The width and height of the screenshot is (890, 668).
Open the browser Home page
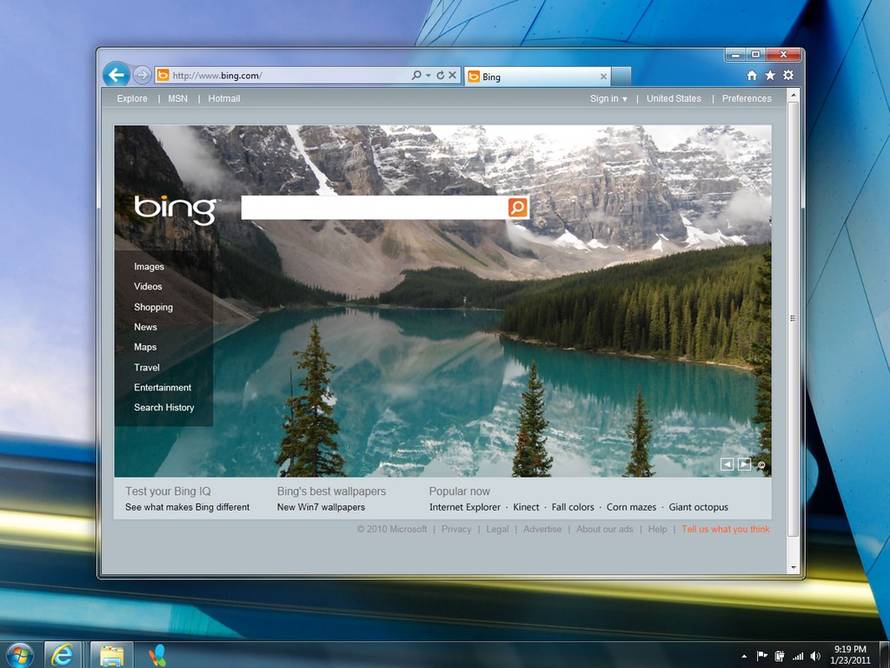[x=750, y=75]
